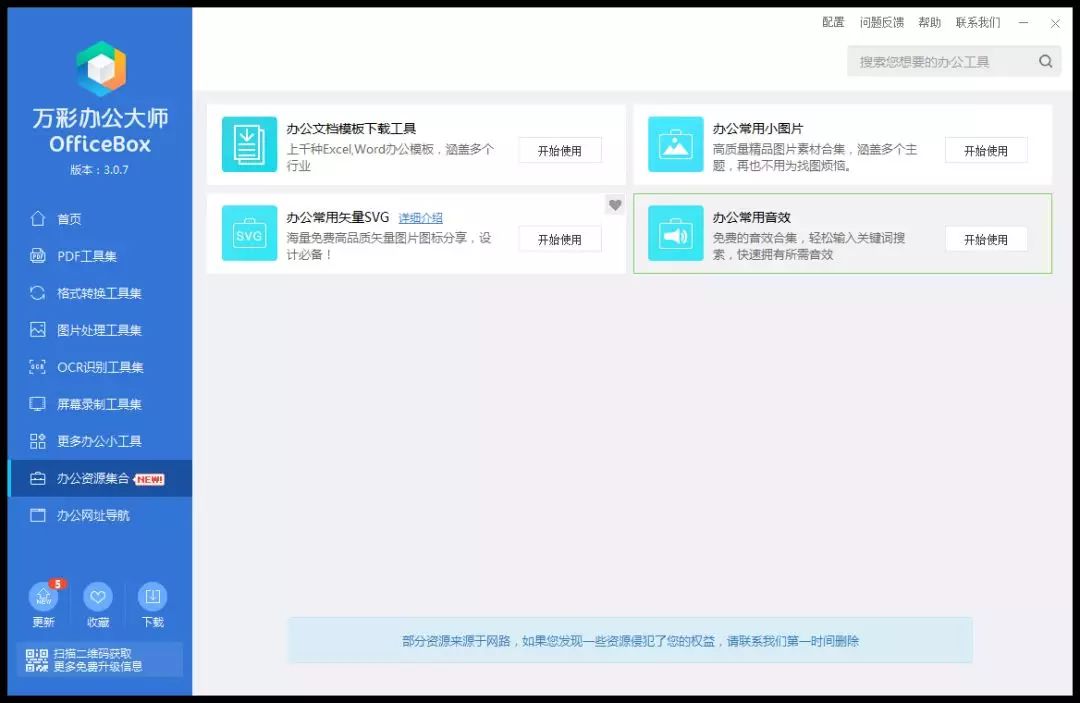Open the 首页 home section
This screenshot has width=1080, height=703.
(x=69, y=219)
